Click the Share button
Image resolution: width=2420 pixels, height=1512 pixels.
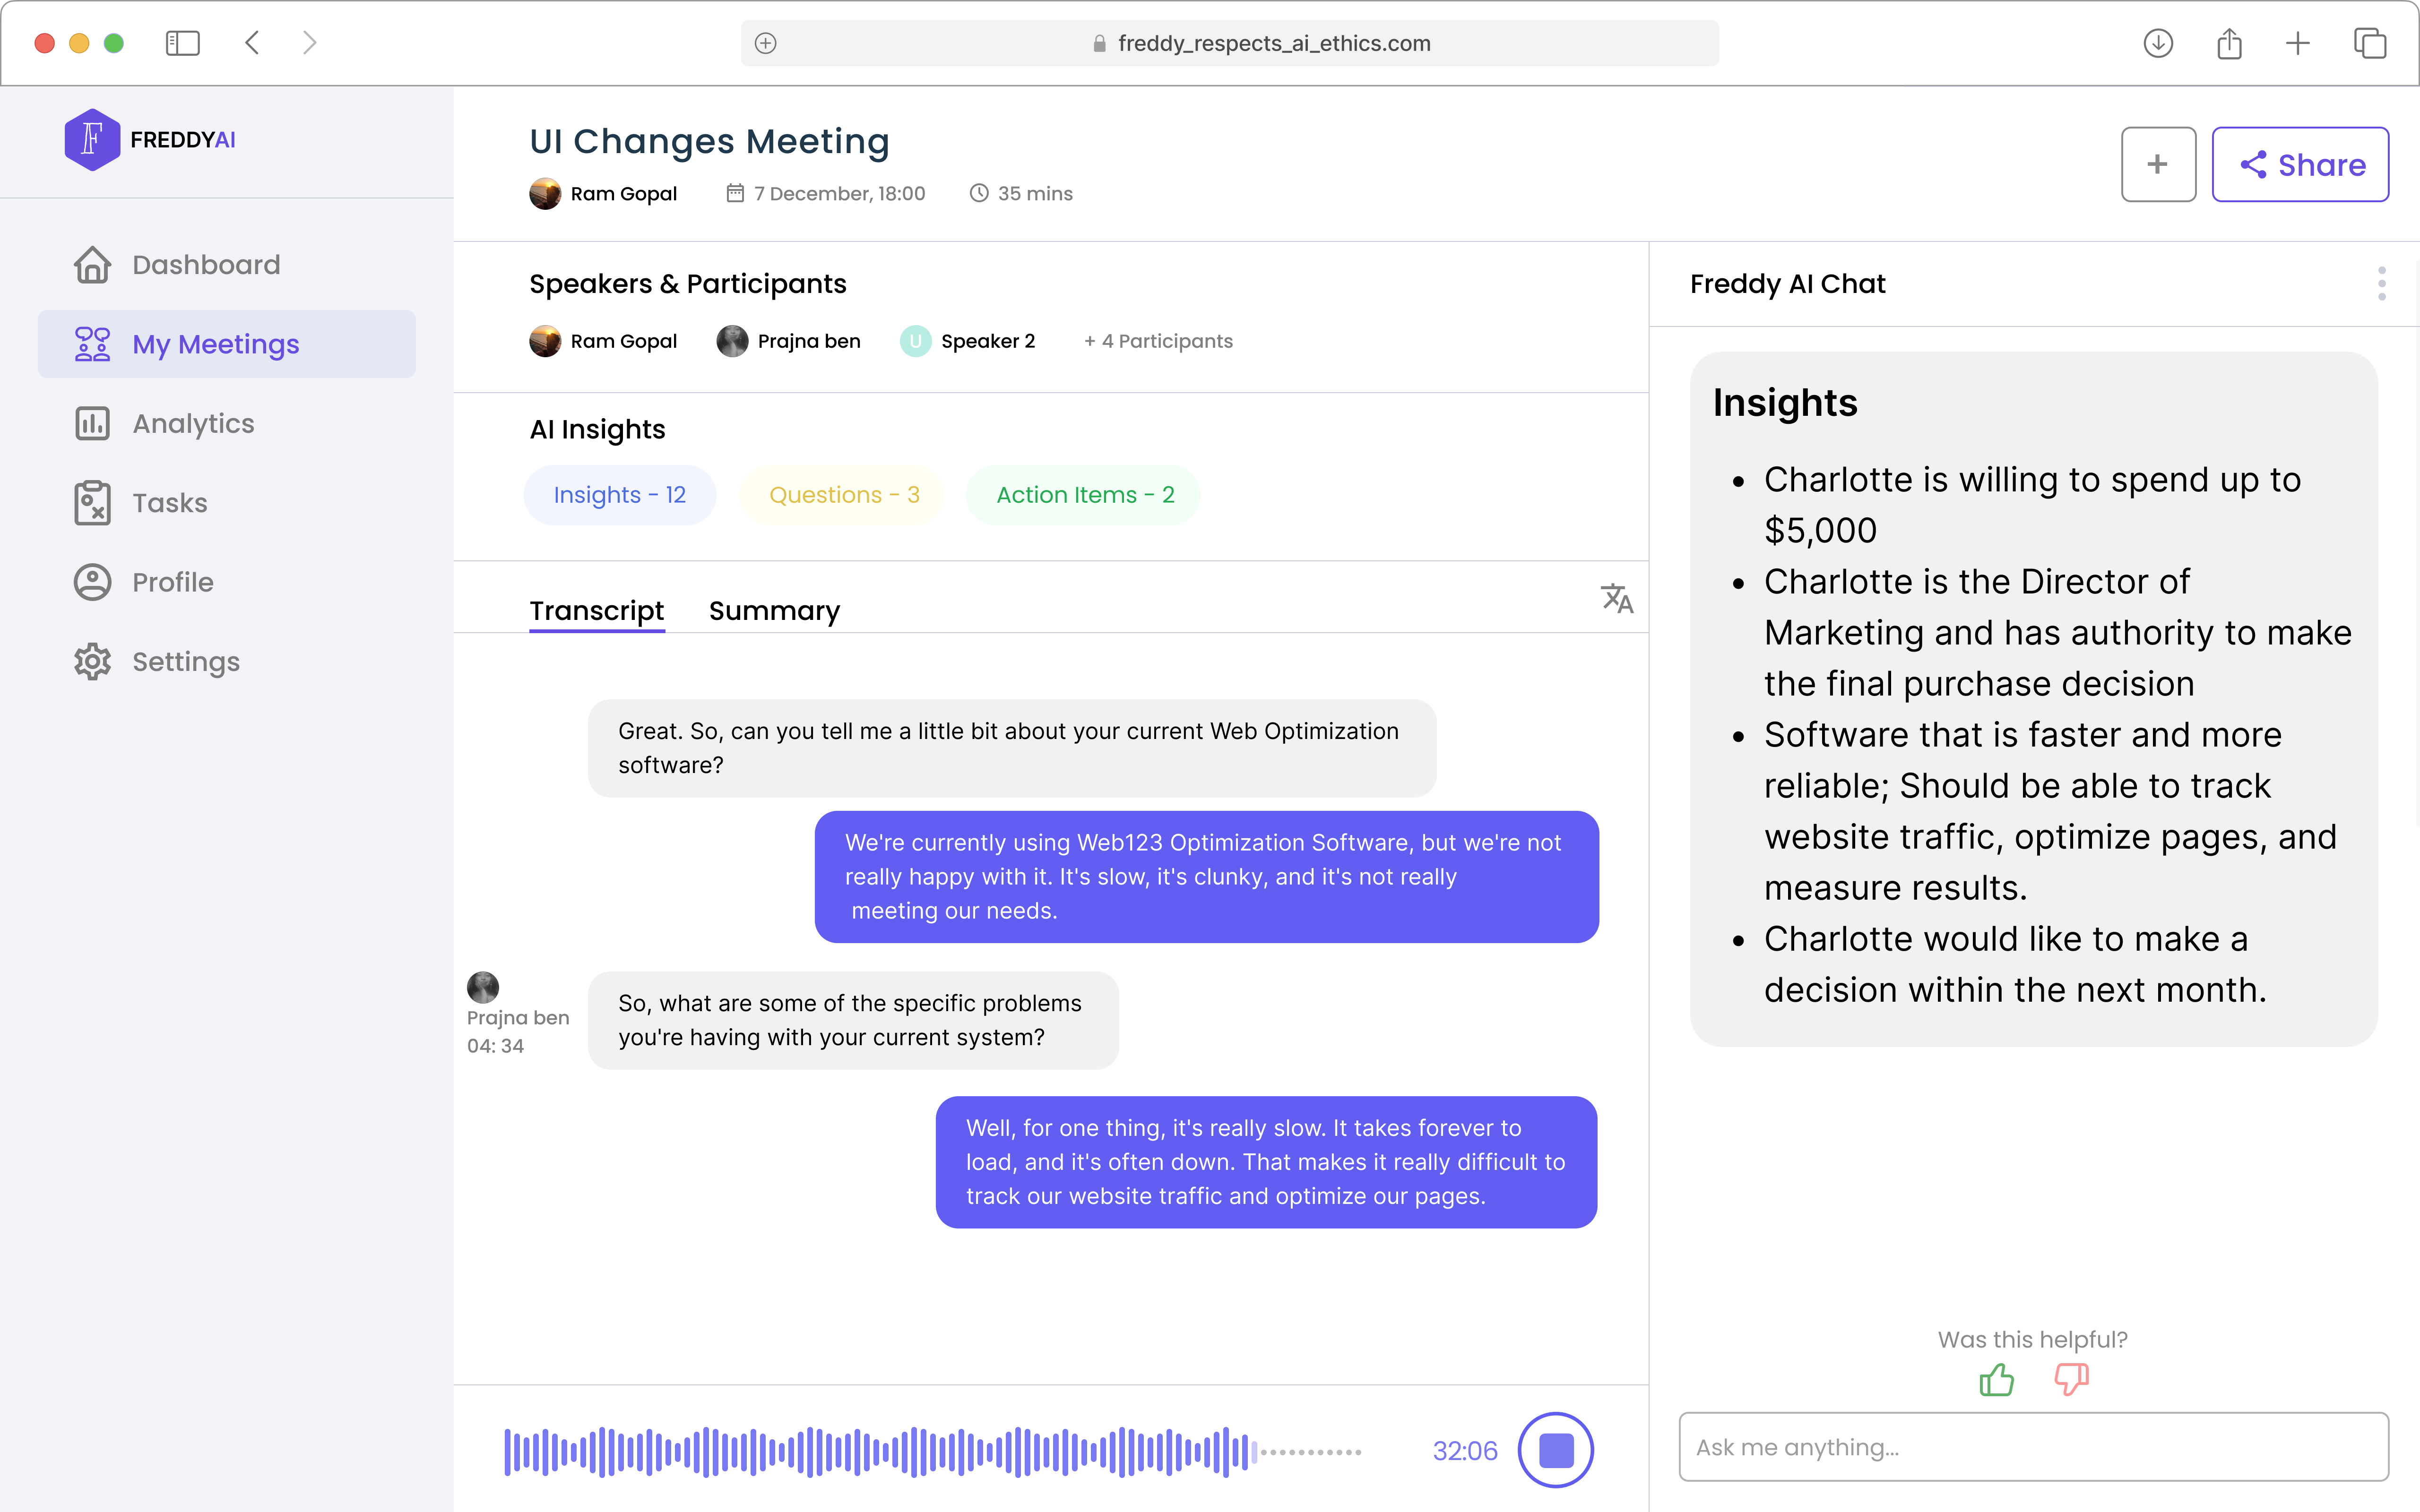[2300, 164]
